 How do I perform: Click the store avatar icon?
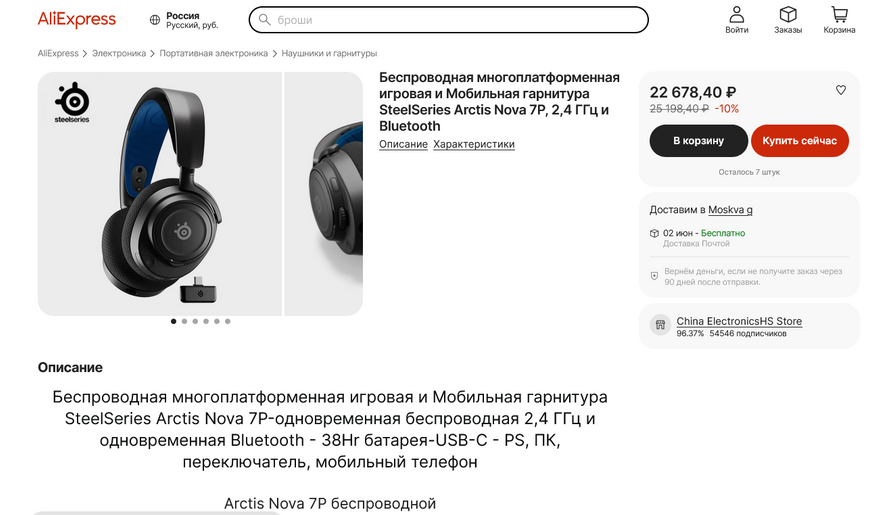coord(659,324)
